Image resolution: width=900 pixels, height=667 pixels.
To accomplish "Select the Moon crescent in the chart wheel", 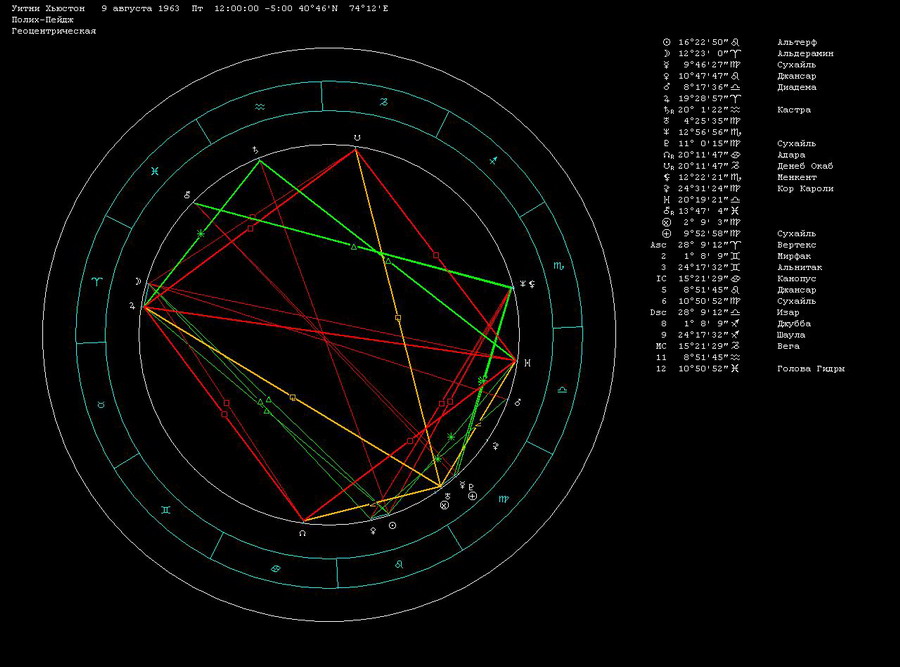I will pyautogui.click(x=138, y=281).
